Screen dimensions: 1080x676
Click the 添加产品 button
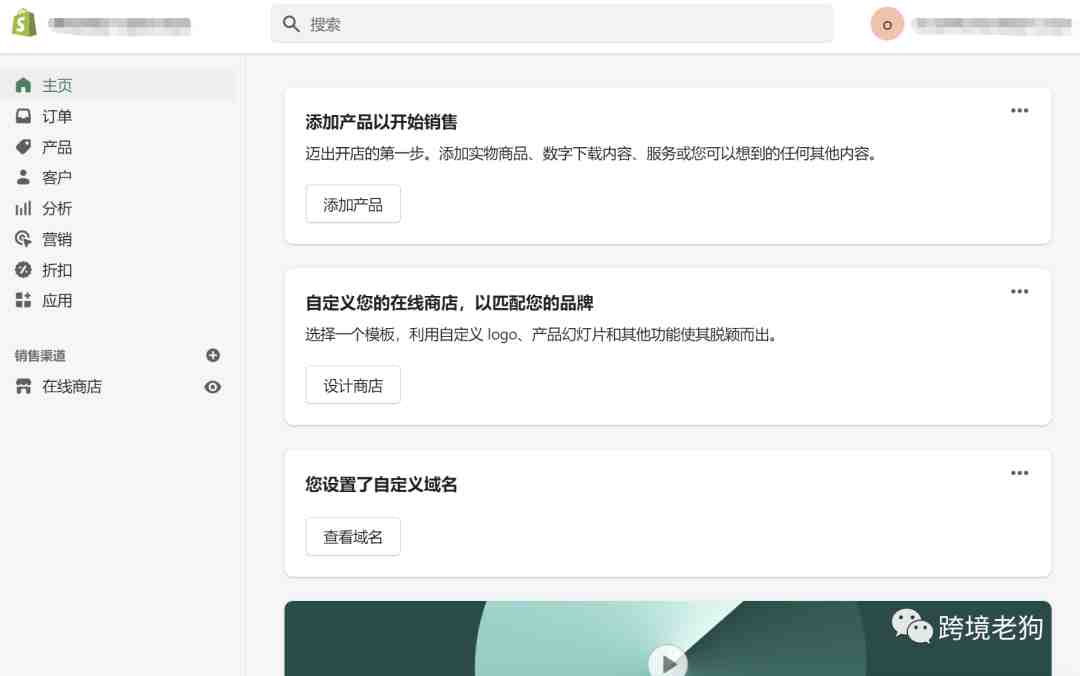[x=353, y=204]
